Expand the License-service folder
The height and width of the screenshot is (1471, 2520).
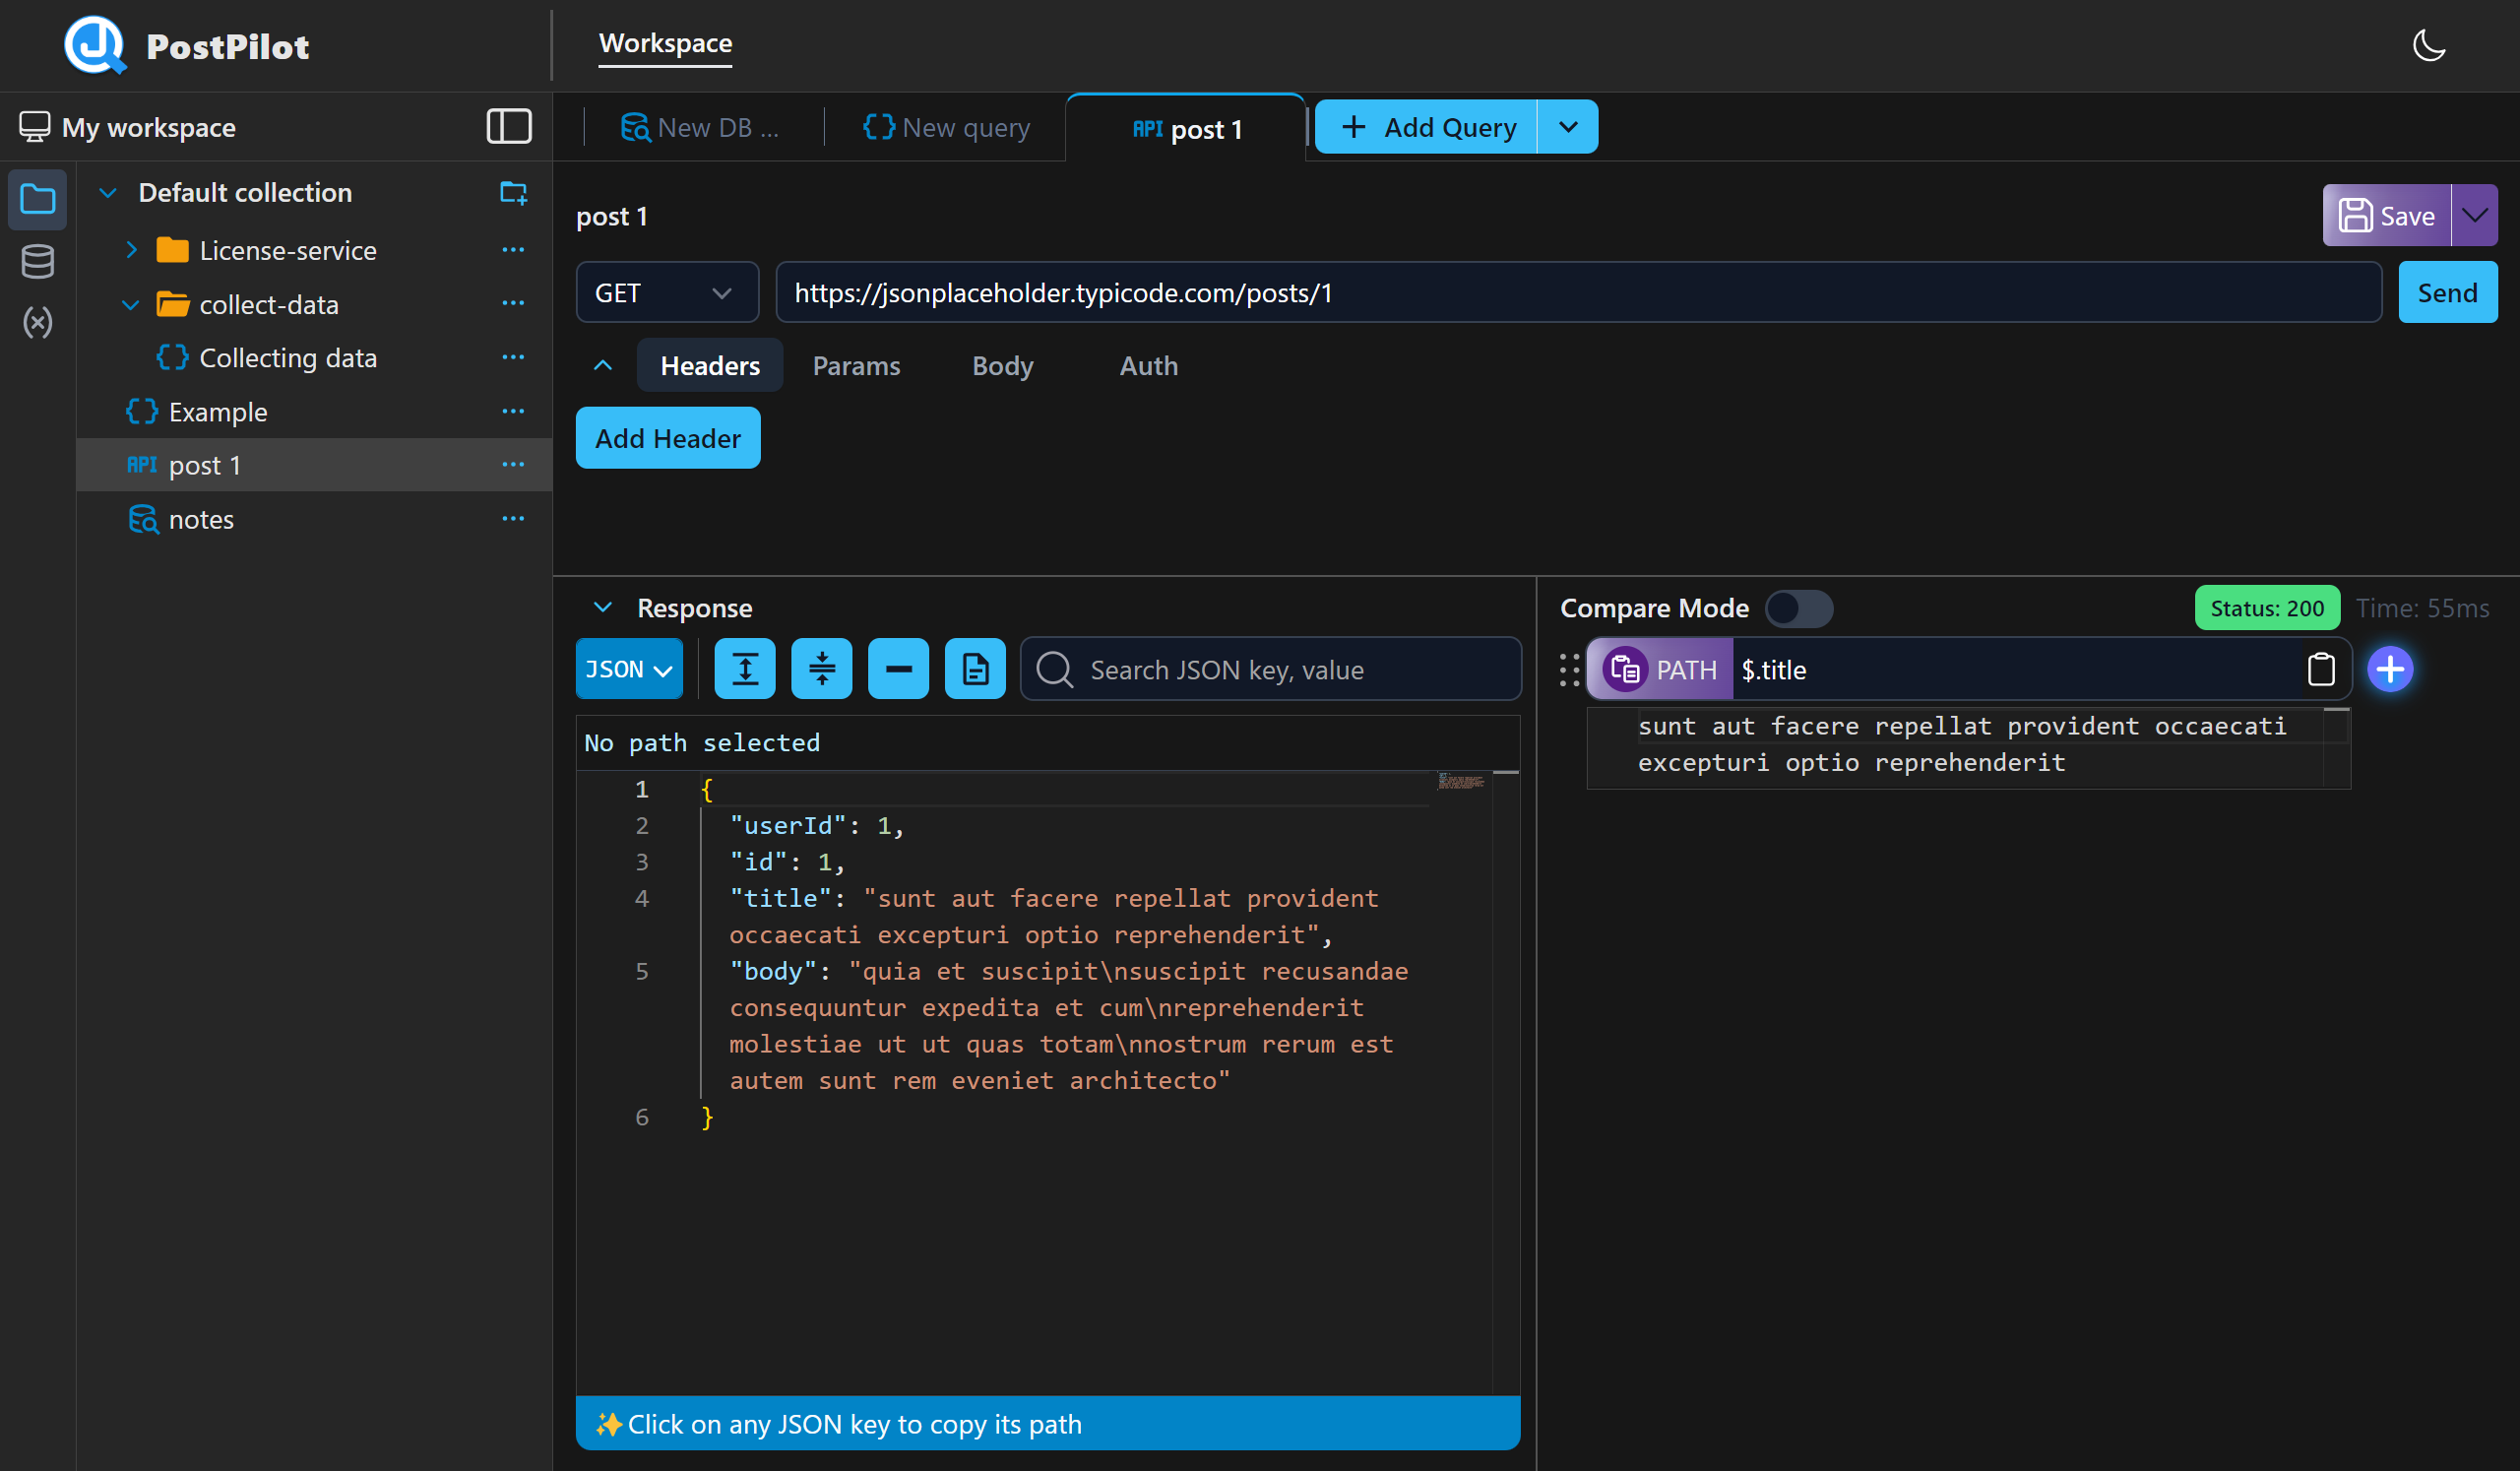click(131, 250)
